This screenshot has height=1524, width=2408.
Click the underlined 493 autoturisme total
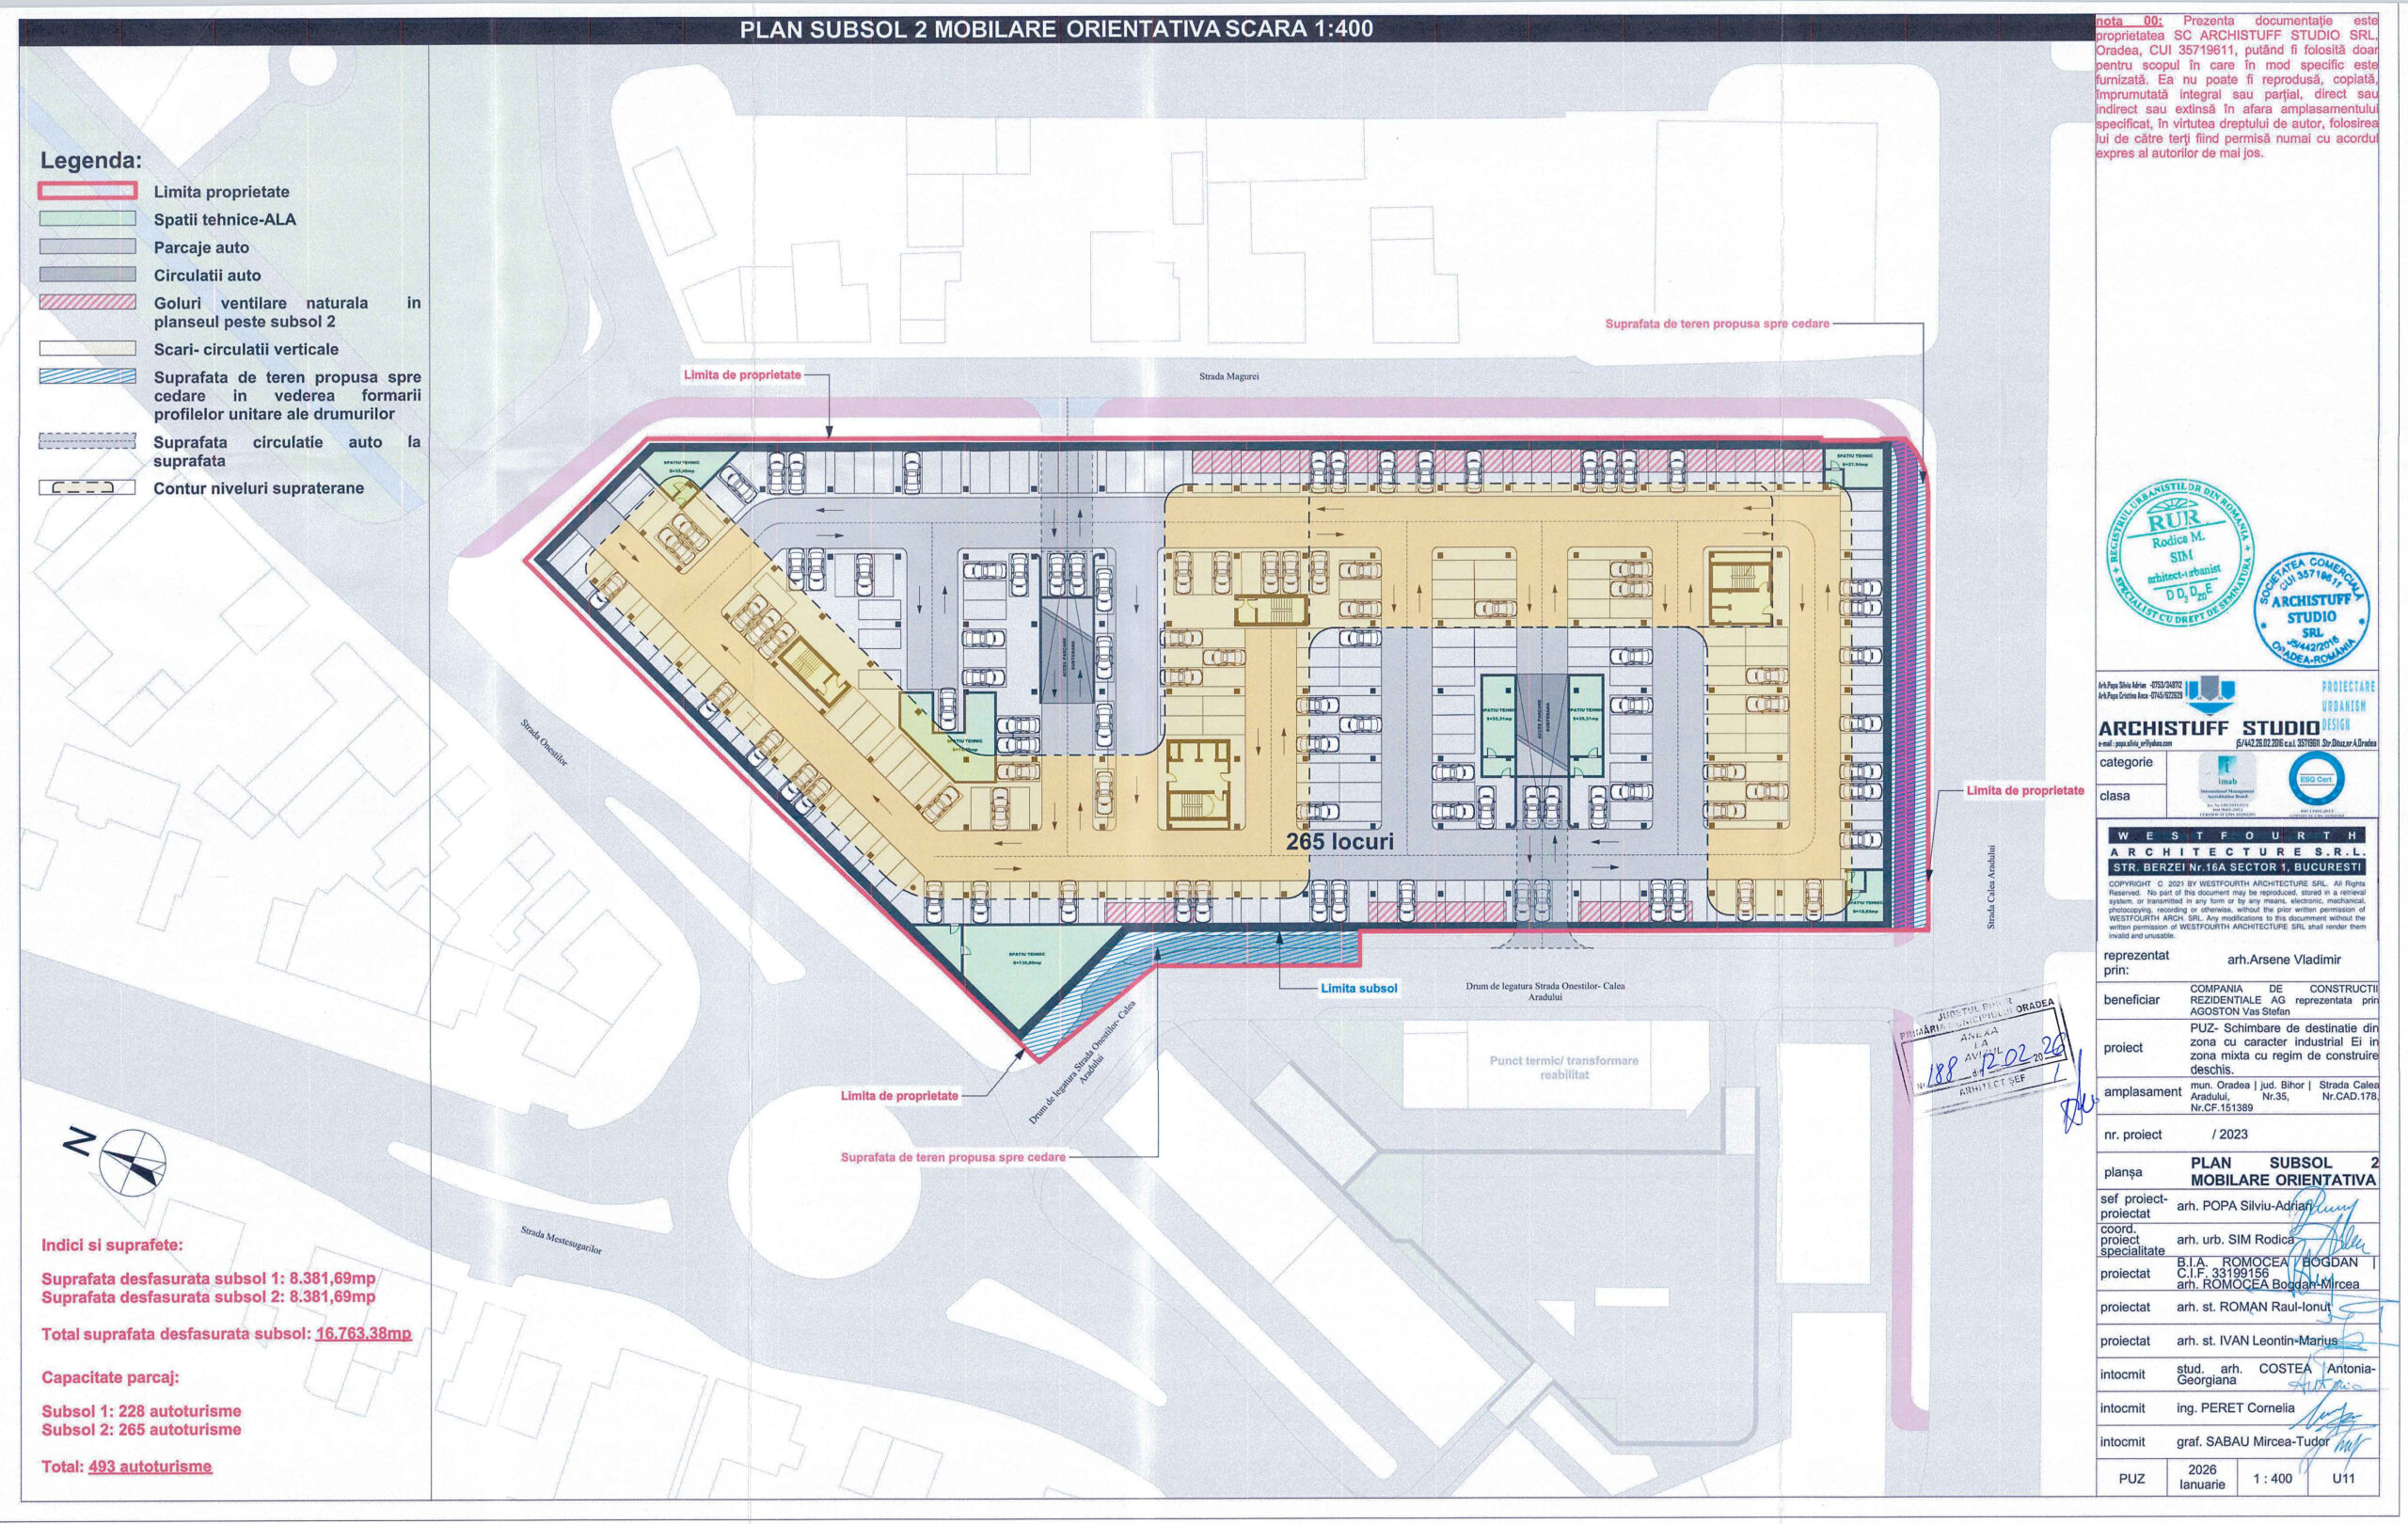point(150,1466)
